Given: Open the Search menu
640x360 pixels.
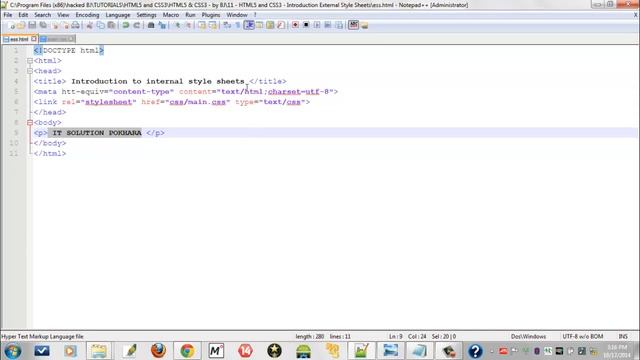Looking at the screenshot, I should pos(42,15).
